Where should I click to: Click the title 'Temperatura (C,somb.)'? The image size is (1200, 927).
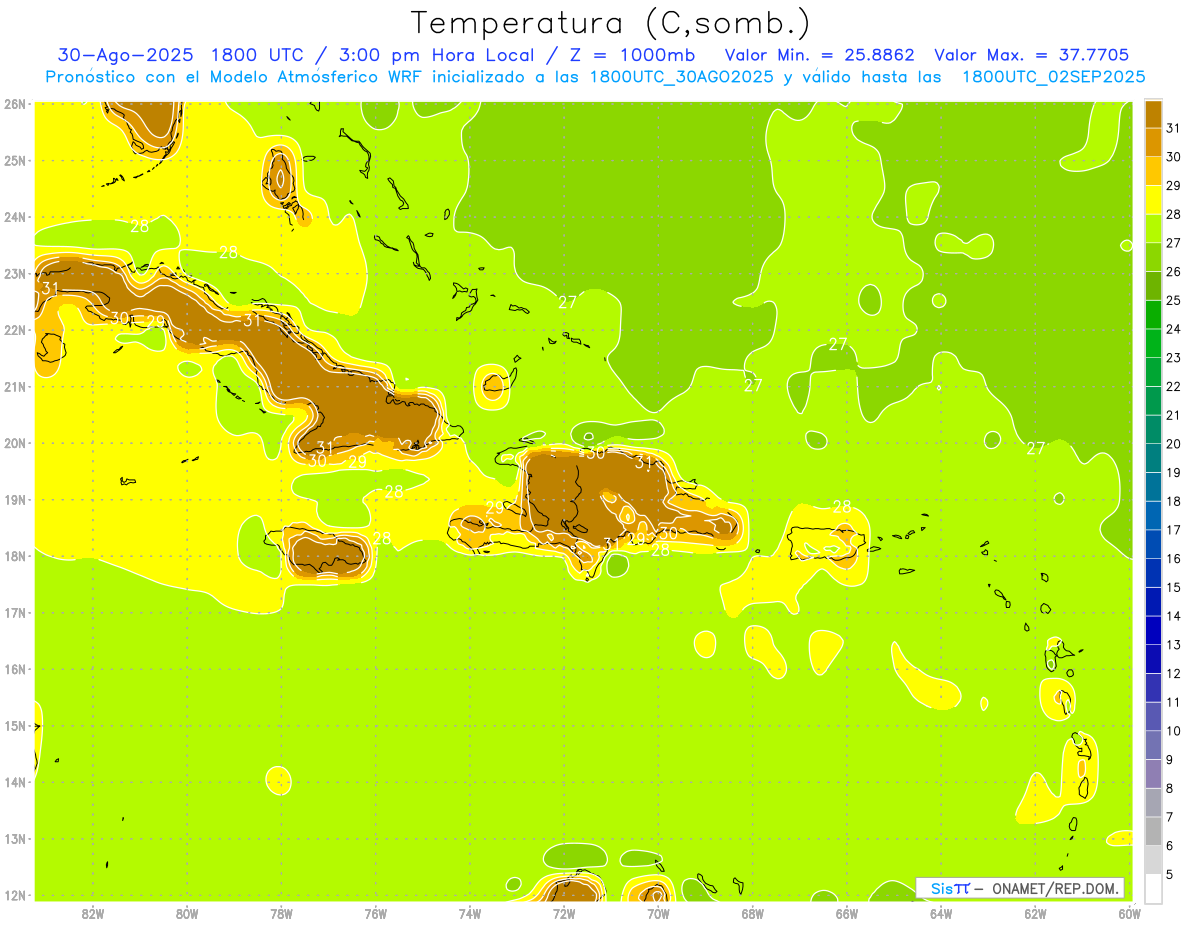point(611,24)
